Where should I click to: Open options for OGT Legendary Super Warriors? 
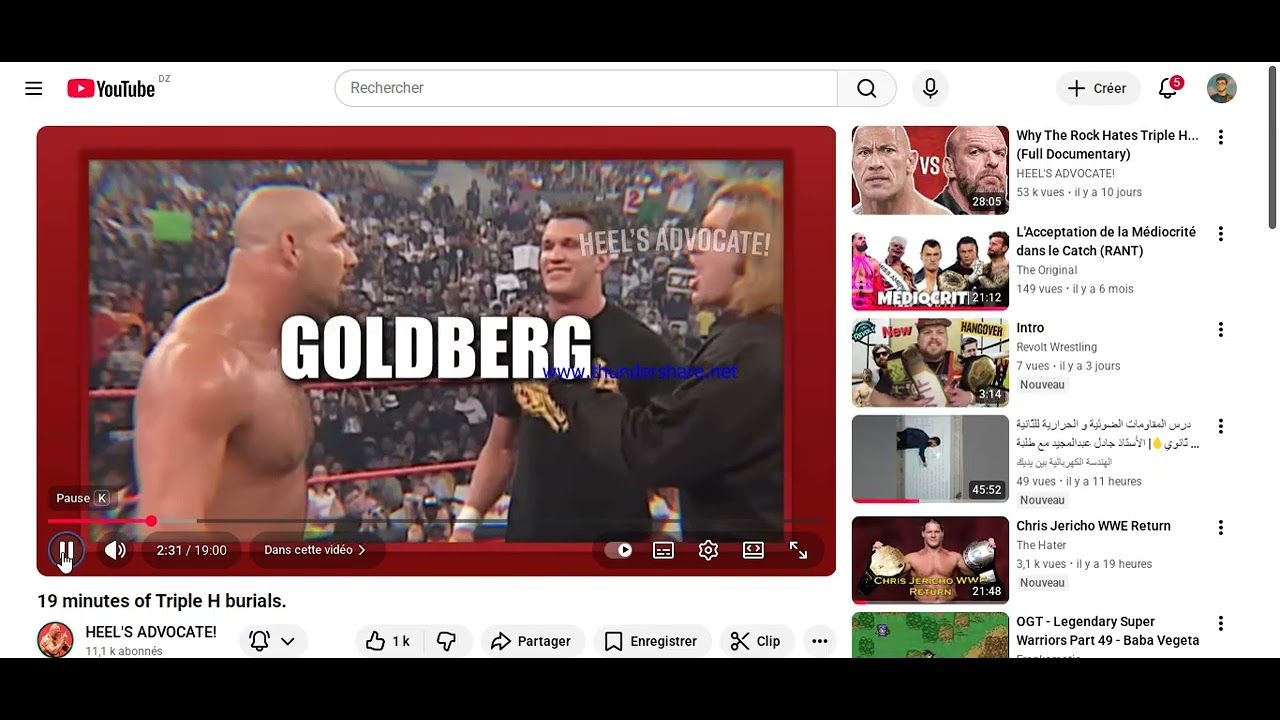tap(1220, 623)
